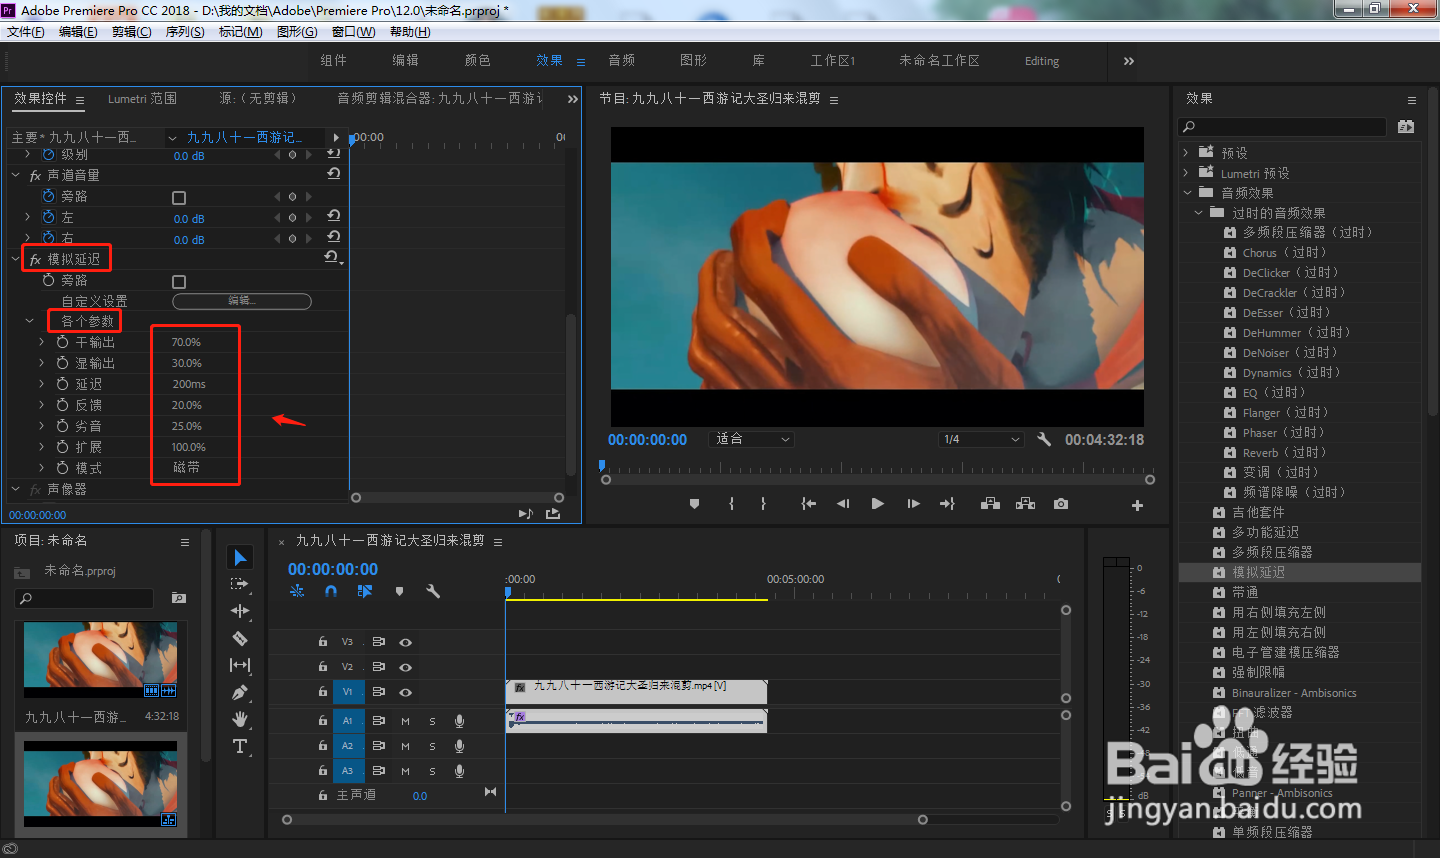Collapse the 模拟延迟 effect

point(15,259)
